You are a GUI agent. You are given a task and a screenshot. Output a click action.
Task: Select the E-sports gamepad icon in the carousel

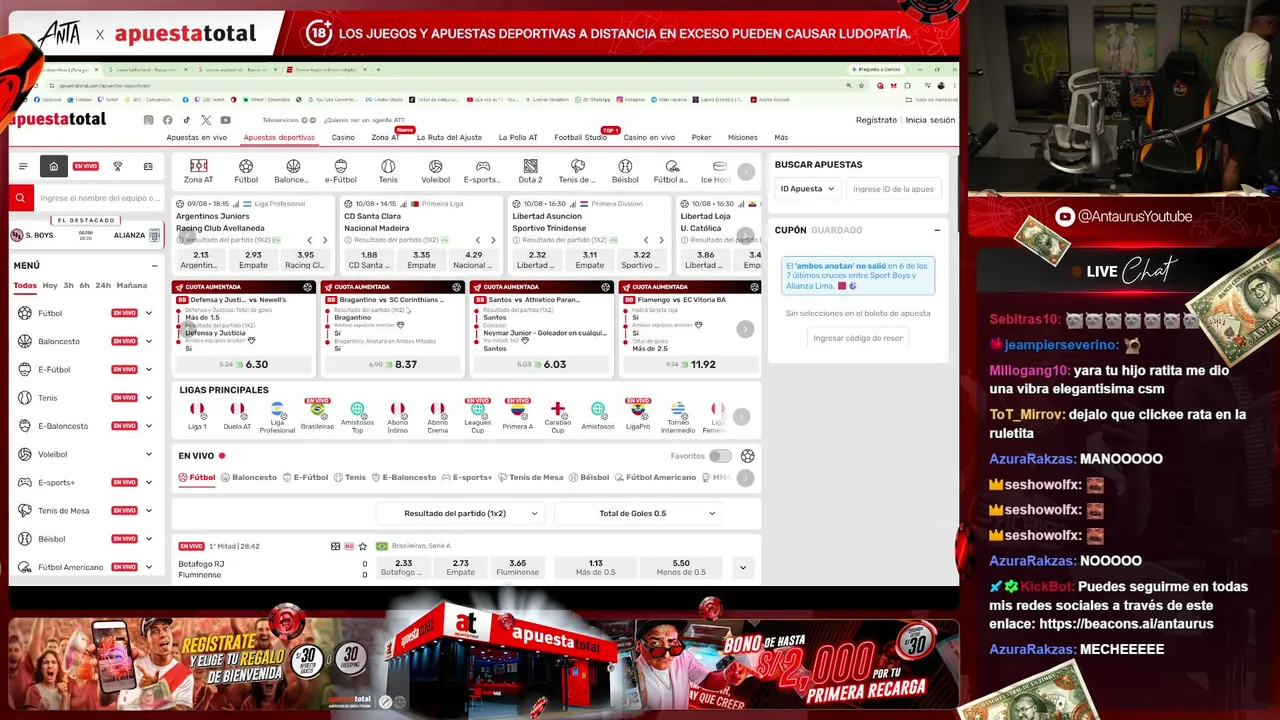[x=483, y=166]
